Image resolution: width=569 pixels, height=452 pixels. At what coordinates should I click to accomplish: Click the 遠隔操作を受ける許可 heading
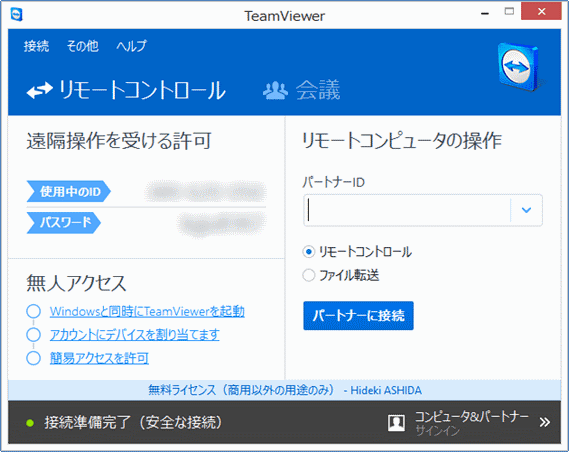(119, 141)
